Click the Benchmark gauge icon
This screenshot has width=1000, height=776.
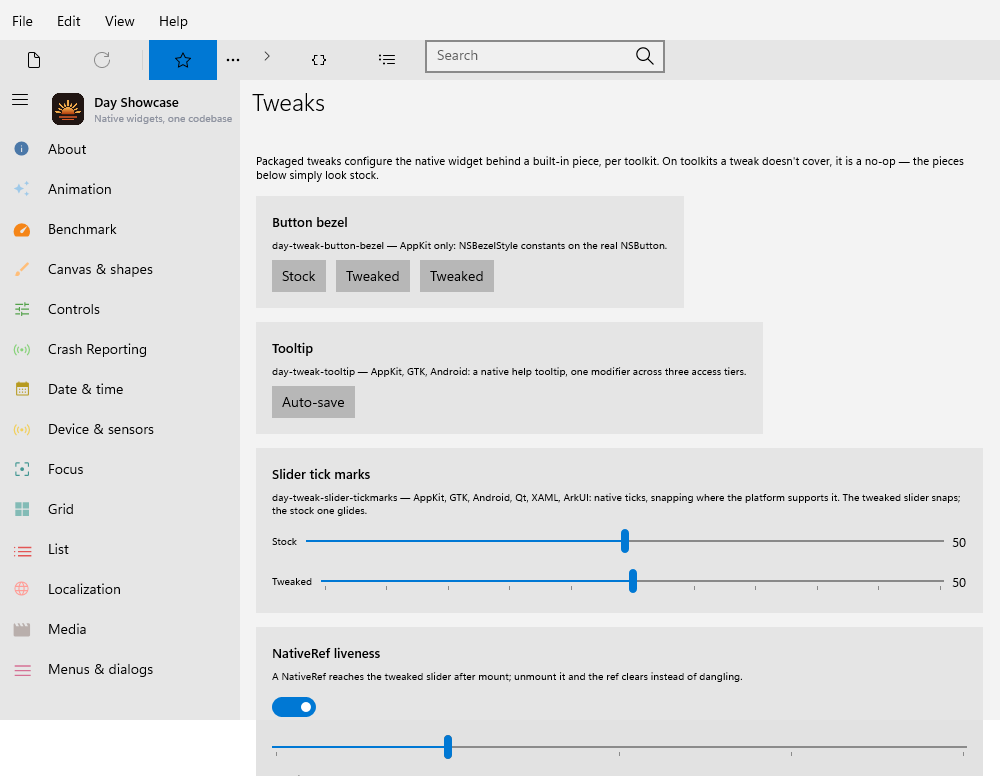[x=22, y=230]
